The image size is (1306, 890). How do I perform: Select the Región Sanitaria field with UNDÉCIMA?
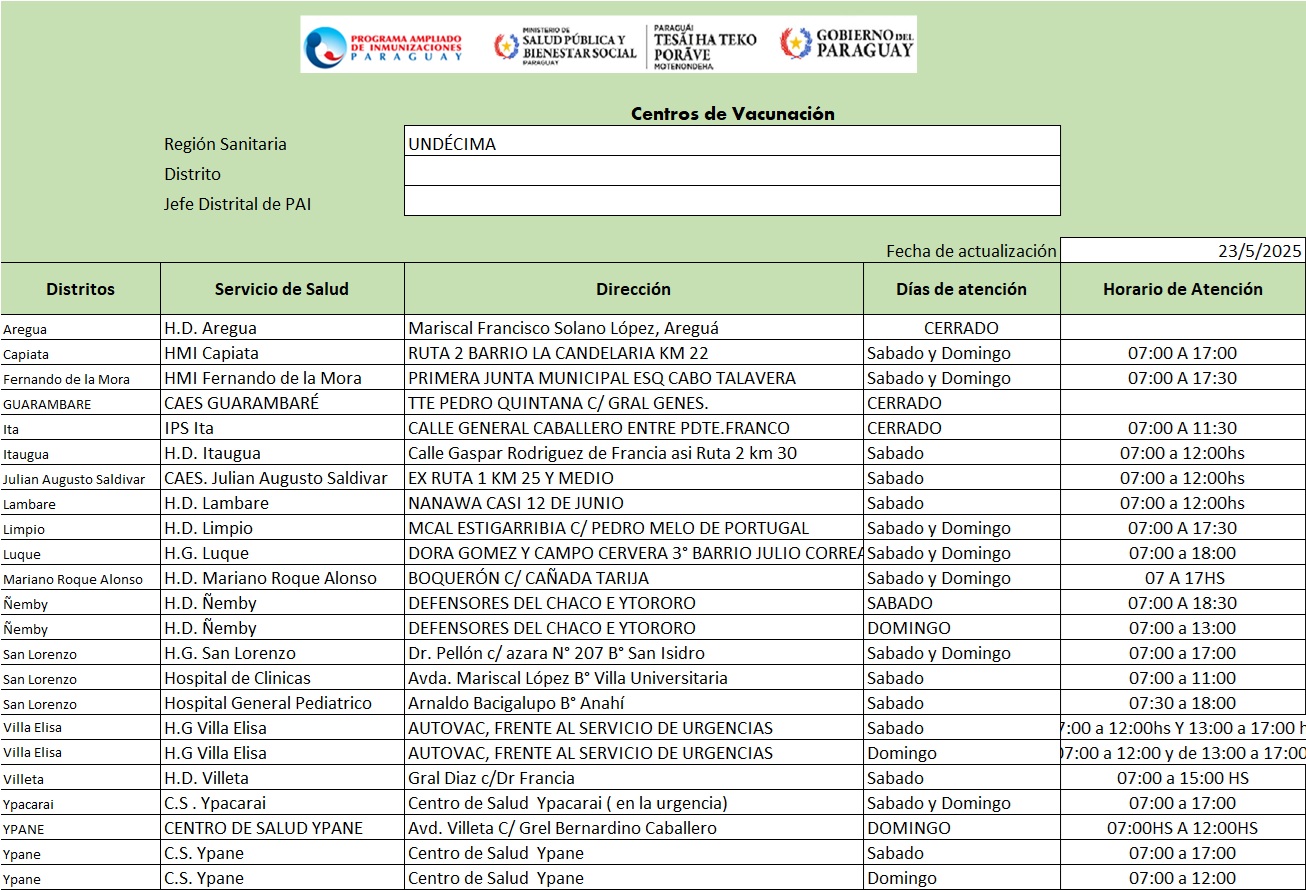coord(732,141)
